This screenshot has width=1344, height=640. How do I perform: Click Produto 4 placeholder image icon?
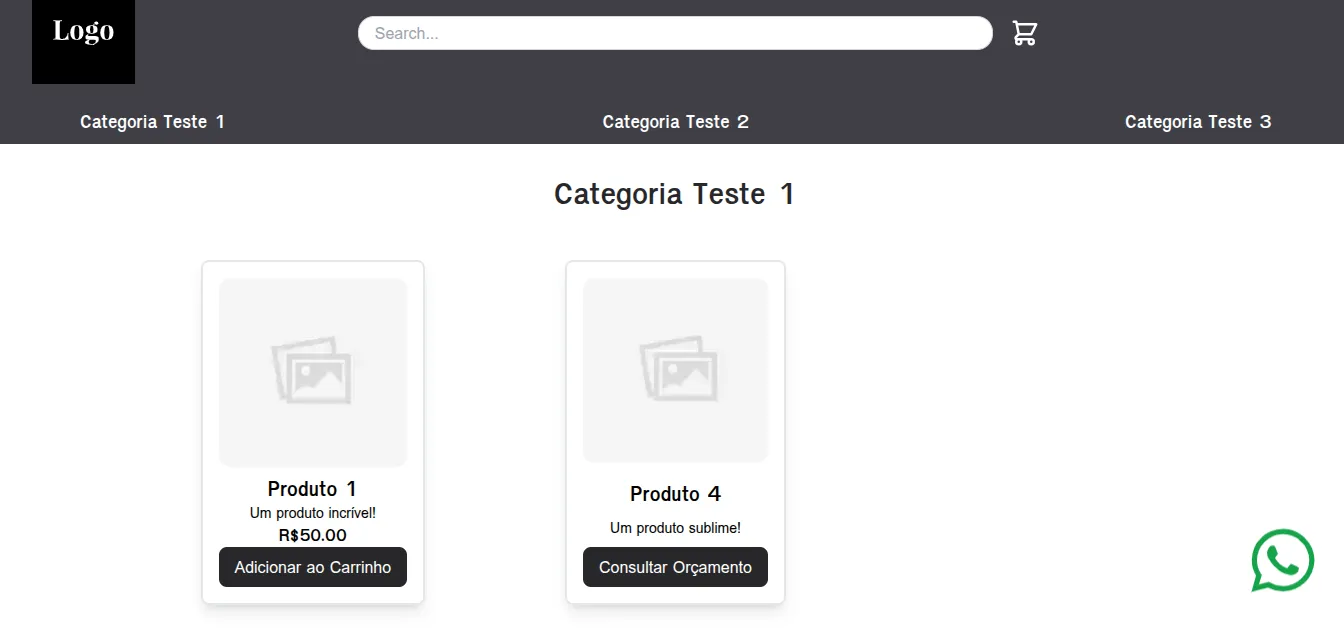(675, 369)
